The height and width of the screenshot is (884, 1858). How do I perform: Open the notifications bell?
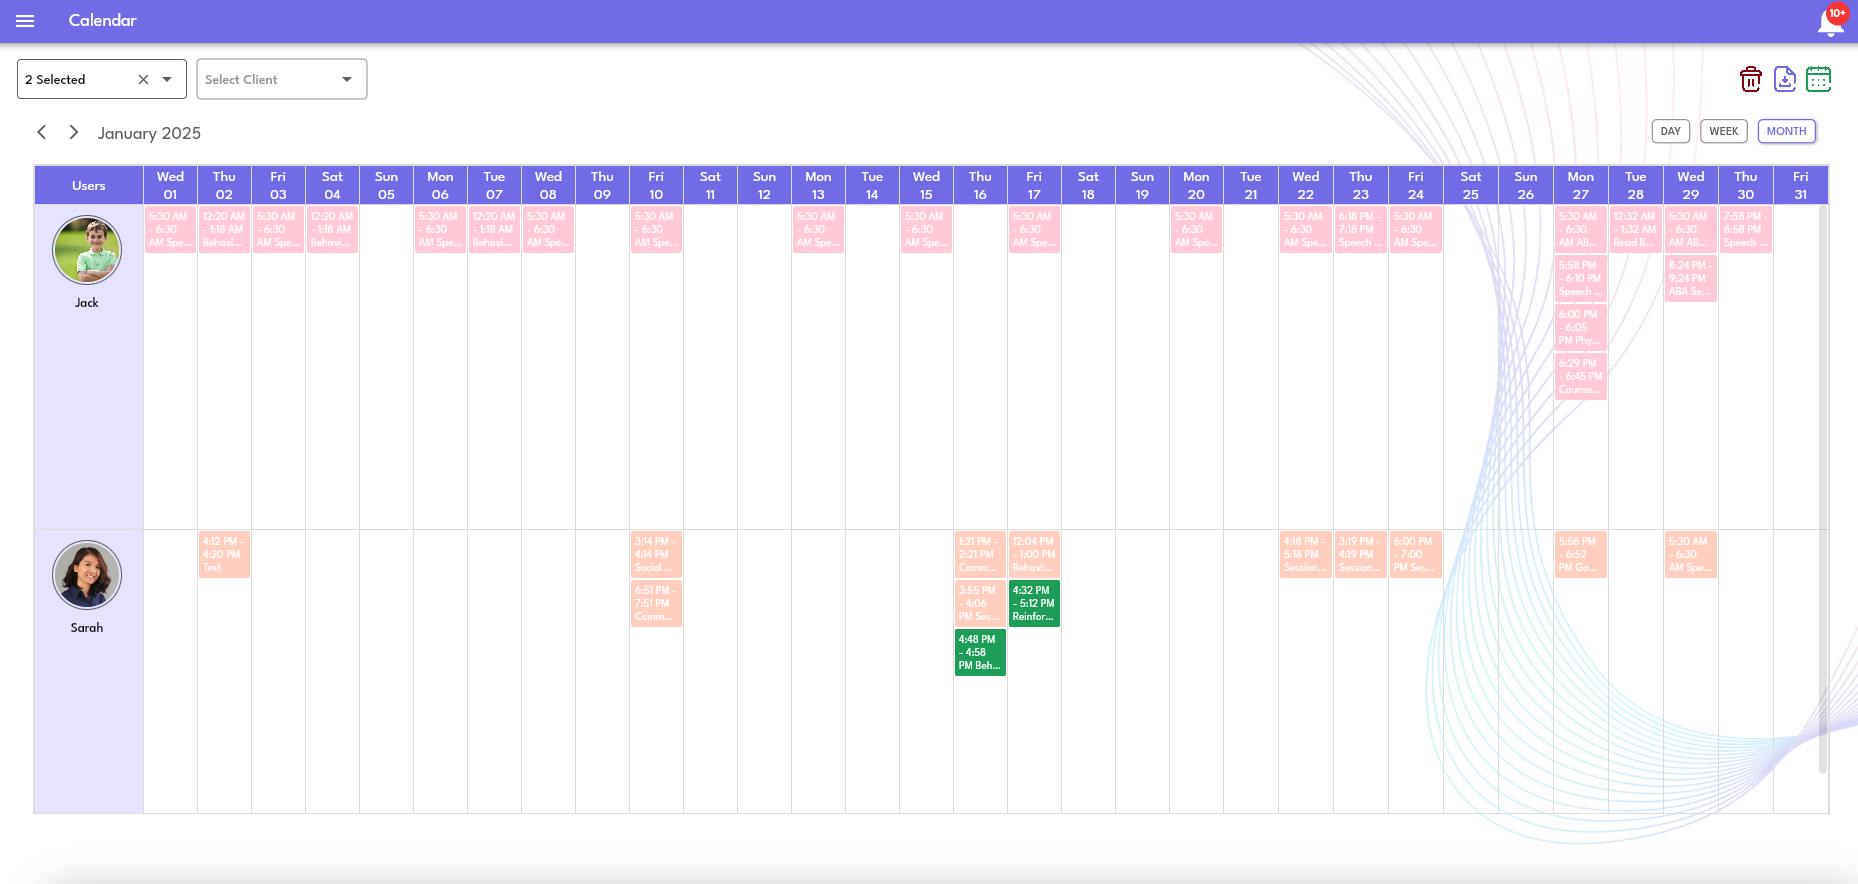pyautogui.click(x=1830, y=21)
